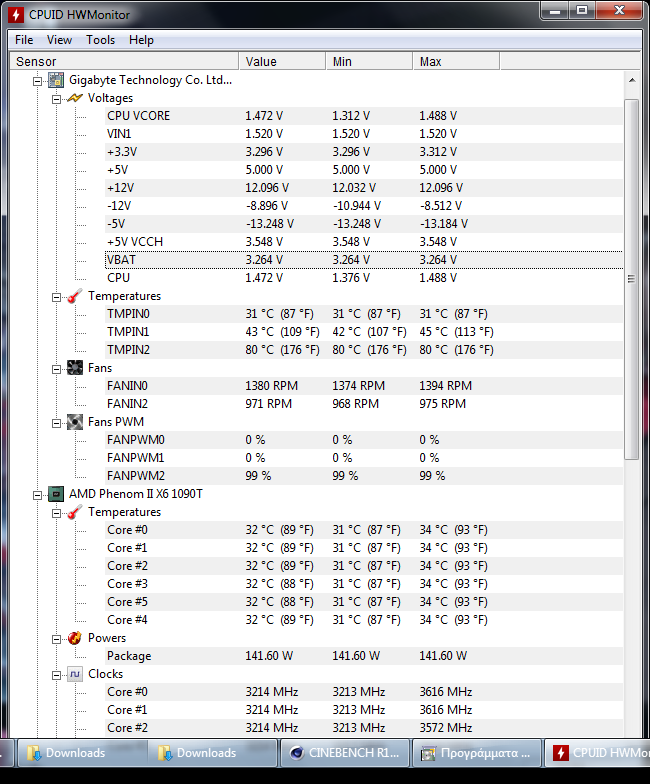Click the Max column header
The height and width of the screenshot is (784, 650).
[456, 62]
